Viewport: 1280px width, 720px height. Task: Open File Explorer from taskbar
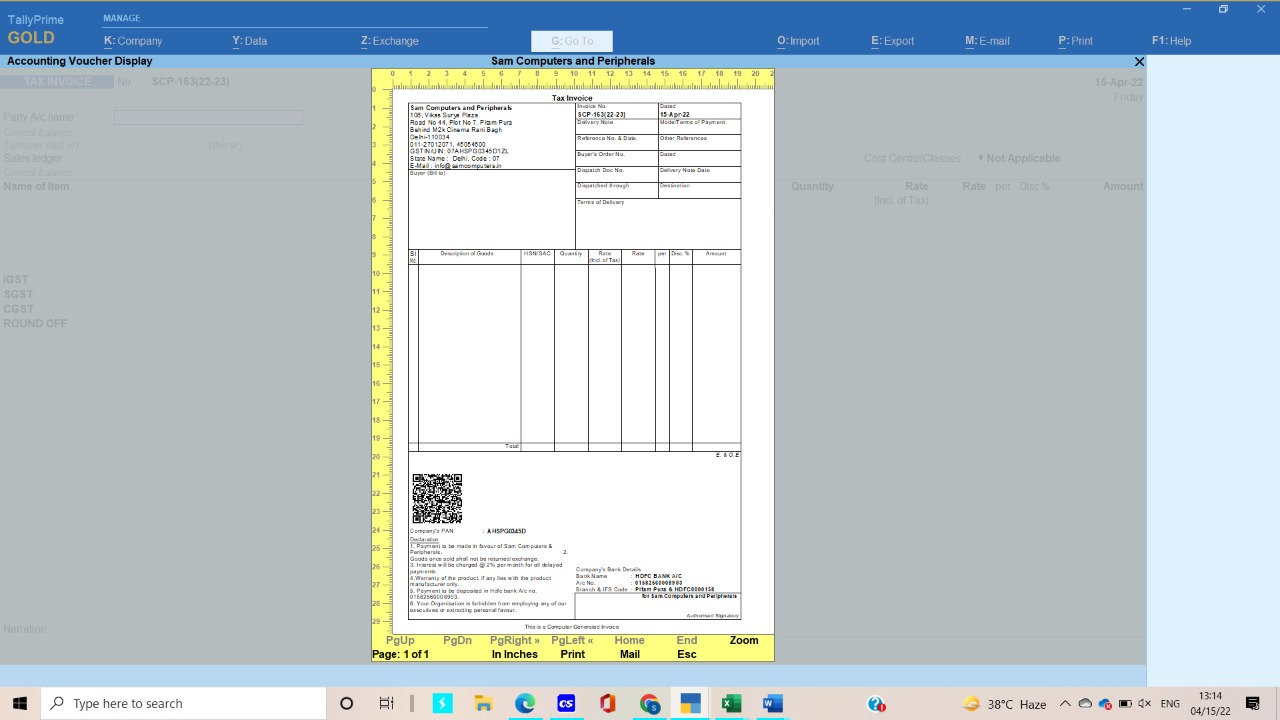click(x=483, y=703)
